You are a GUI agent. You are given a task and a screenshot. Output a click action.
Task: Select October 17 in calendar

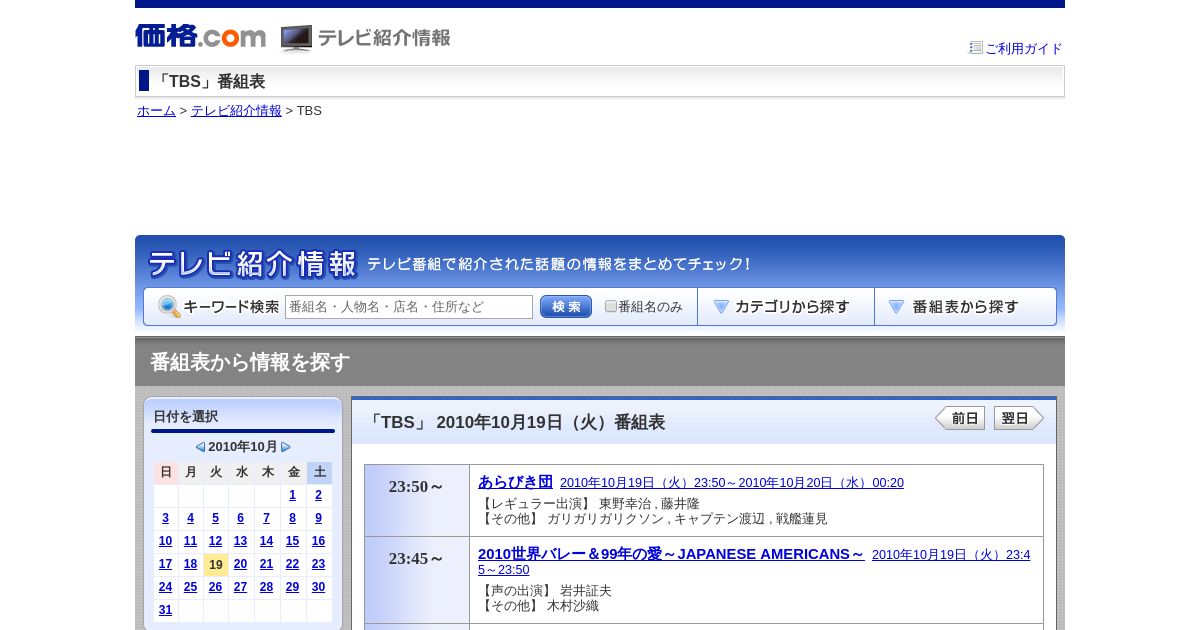point(165,564)
